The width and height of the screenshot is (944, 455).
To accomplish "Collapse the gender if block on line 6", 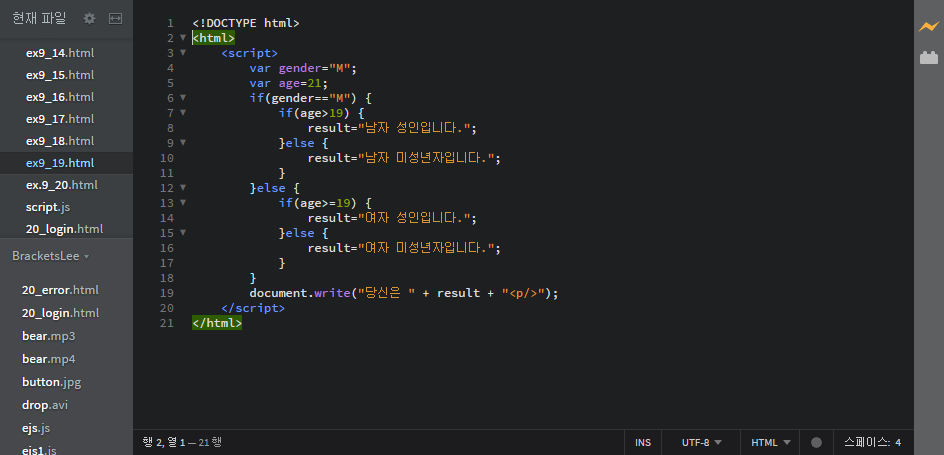I will 183,97.
